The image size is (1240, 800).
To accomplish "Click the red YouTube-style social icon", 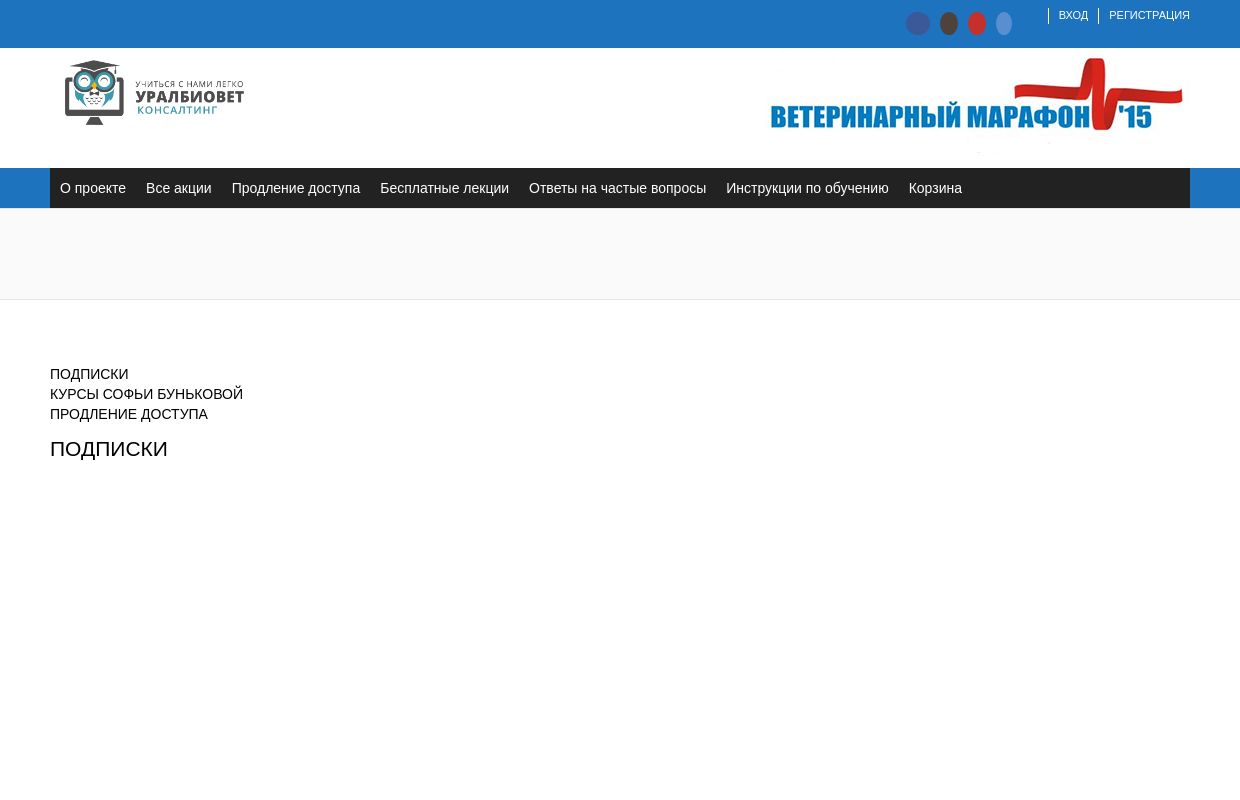I will click(977, 23).
